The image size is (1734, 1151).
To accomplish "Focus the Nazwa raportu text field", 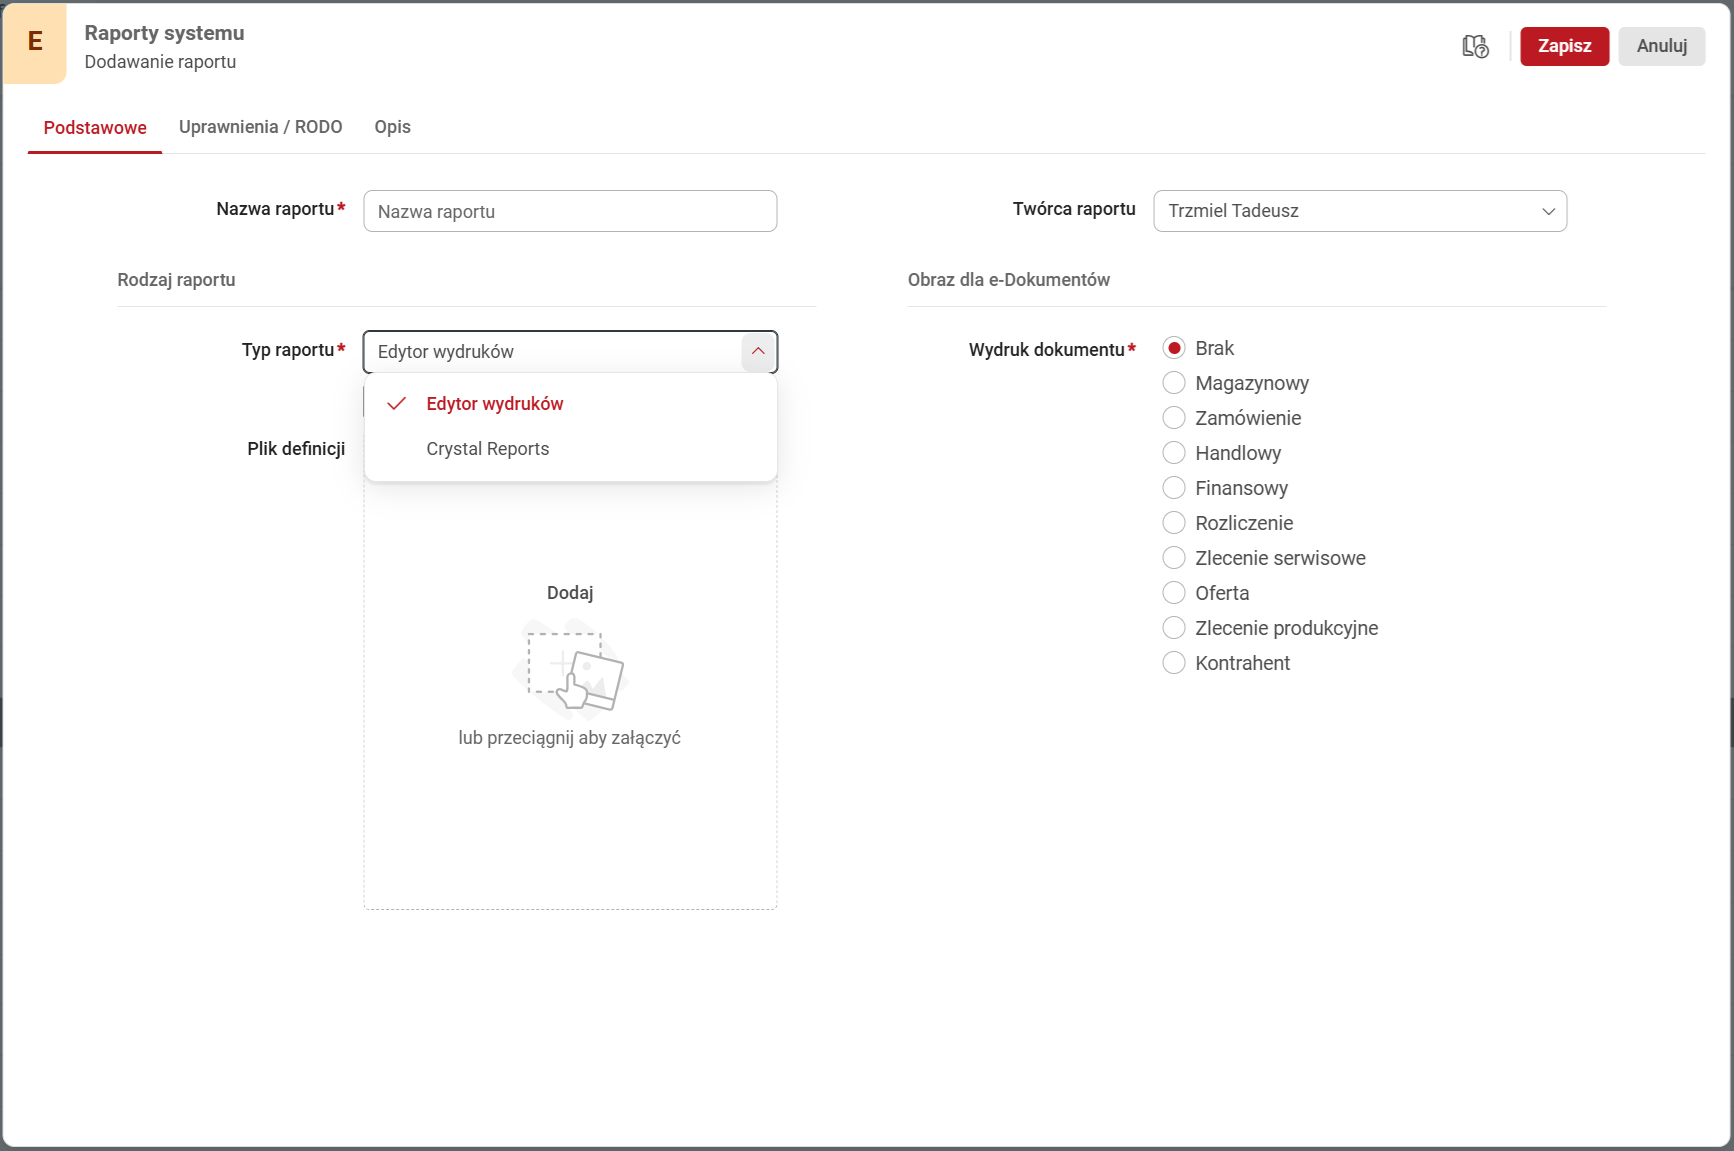I will point(569,212).
